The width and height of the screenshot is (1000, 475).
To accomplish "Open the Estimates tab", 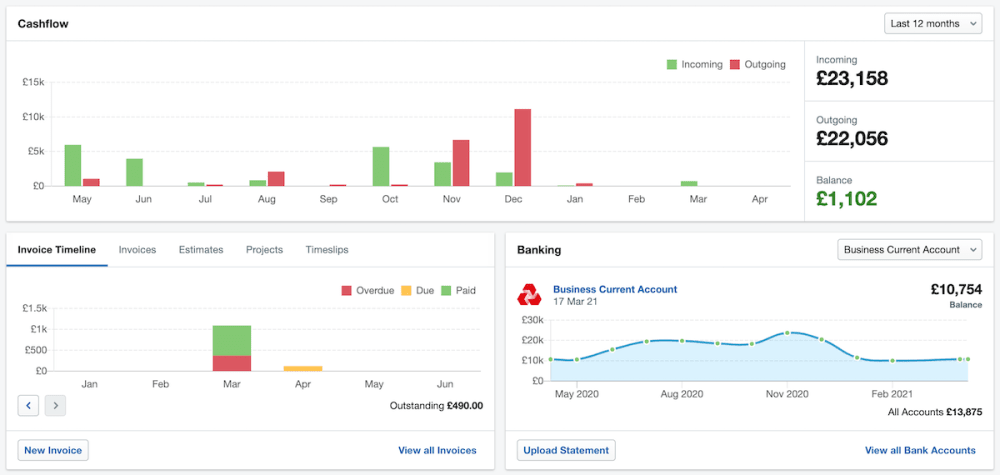I will tap(200, 250).
